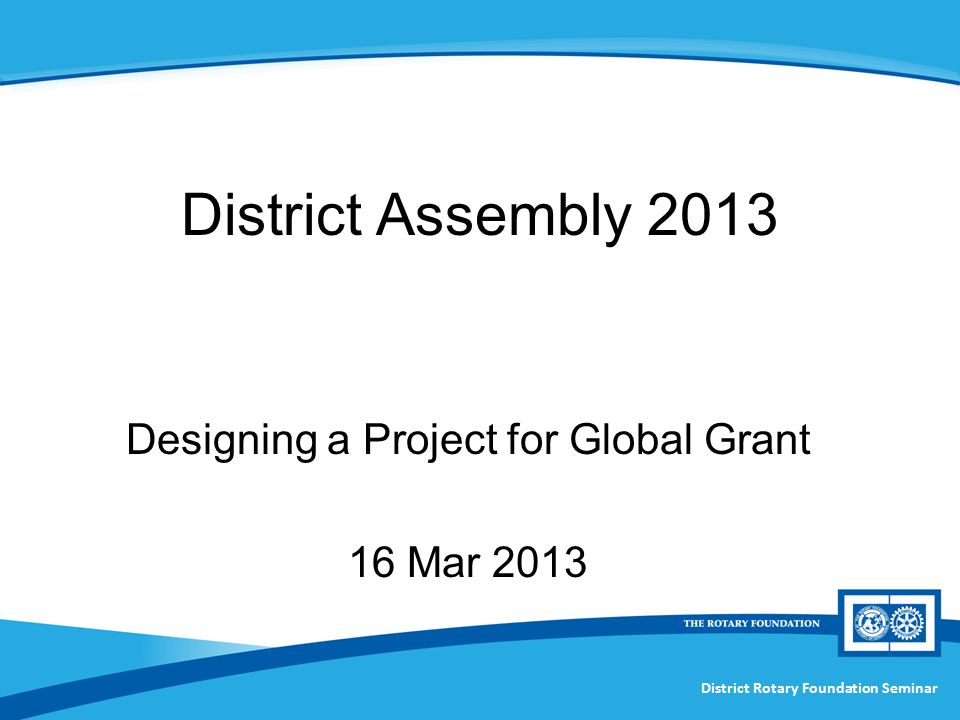Click the date 16 Mar 2013
This screenshot has height=720, width=960.
468,562
